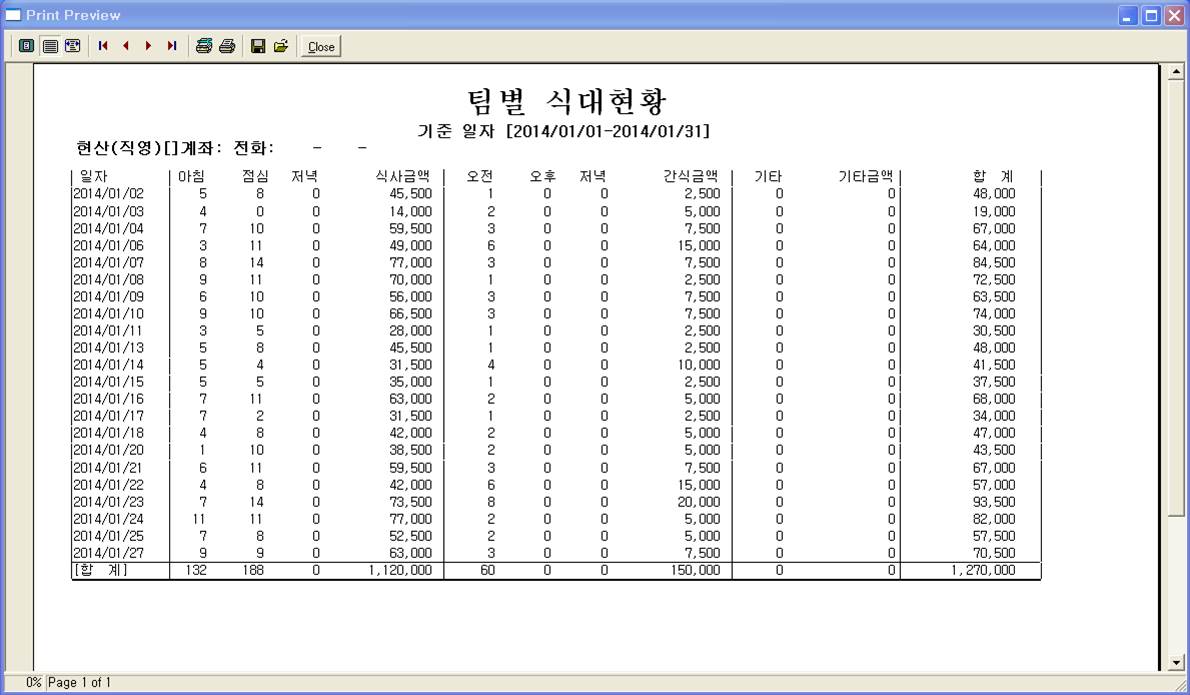Click the date cell 2014/01/13

[x=109, y=348]
